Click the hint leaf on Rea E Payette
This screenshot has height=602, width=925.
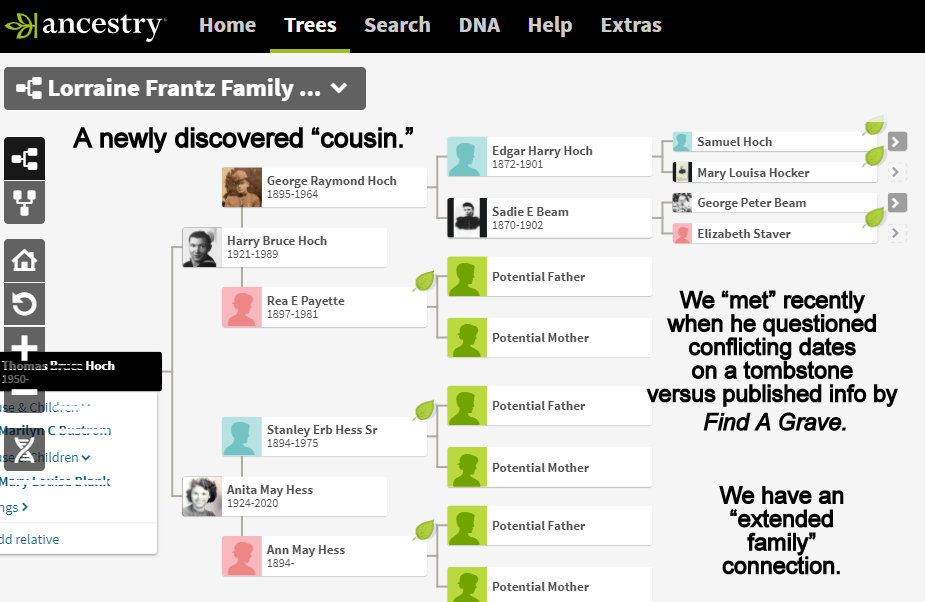pyautogui.click(x=424, y=281)
